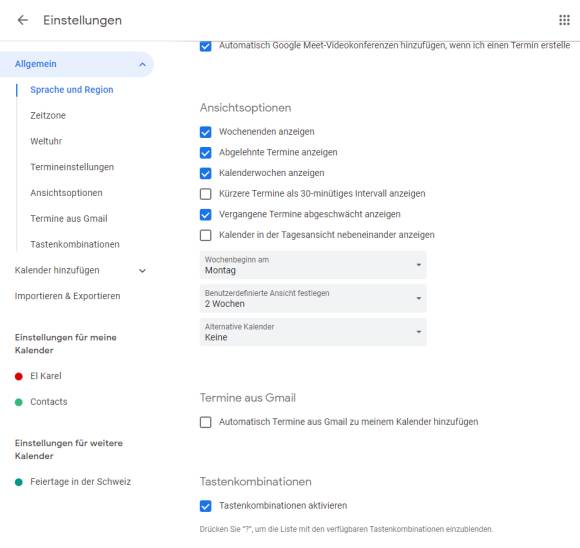Expand the Kalender hinzufügen chevron

tap(142, 270)
